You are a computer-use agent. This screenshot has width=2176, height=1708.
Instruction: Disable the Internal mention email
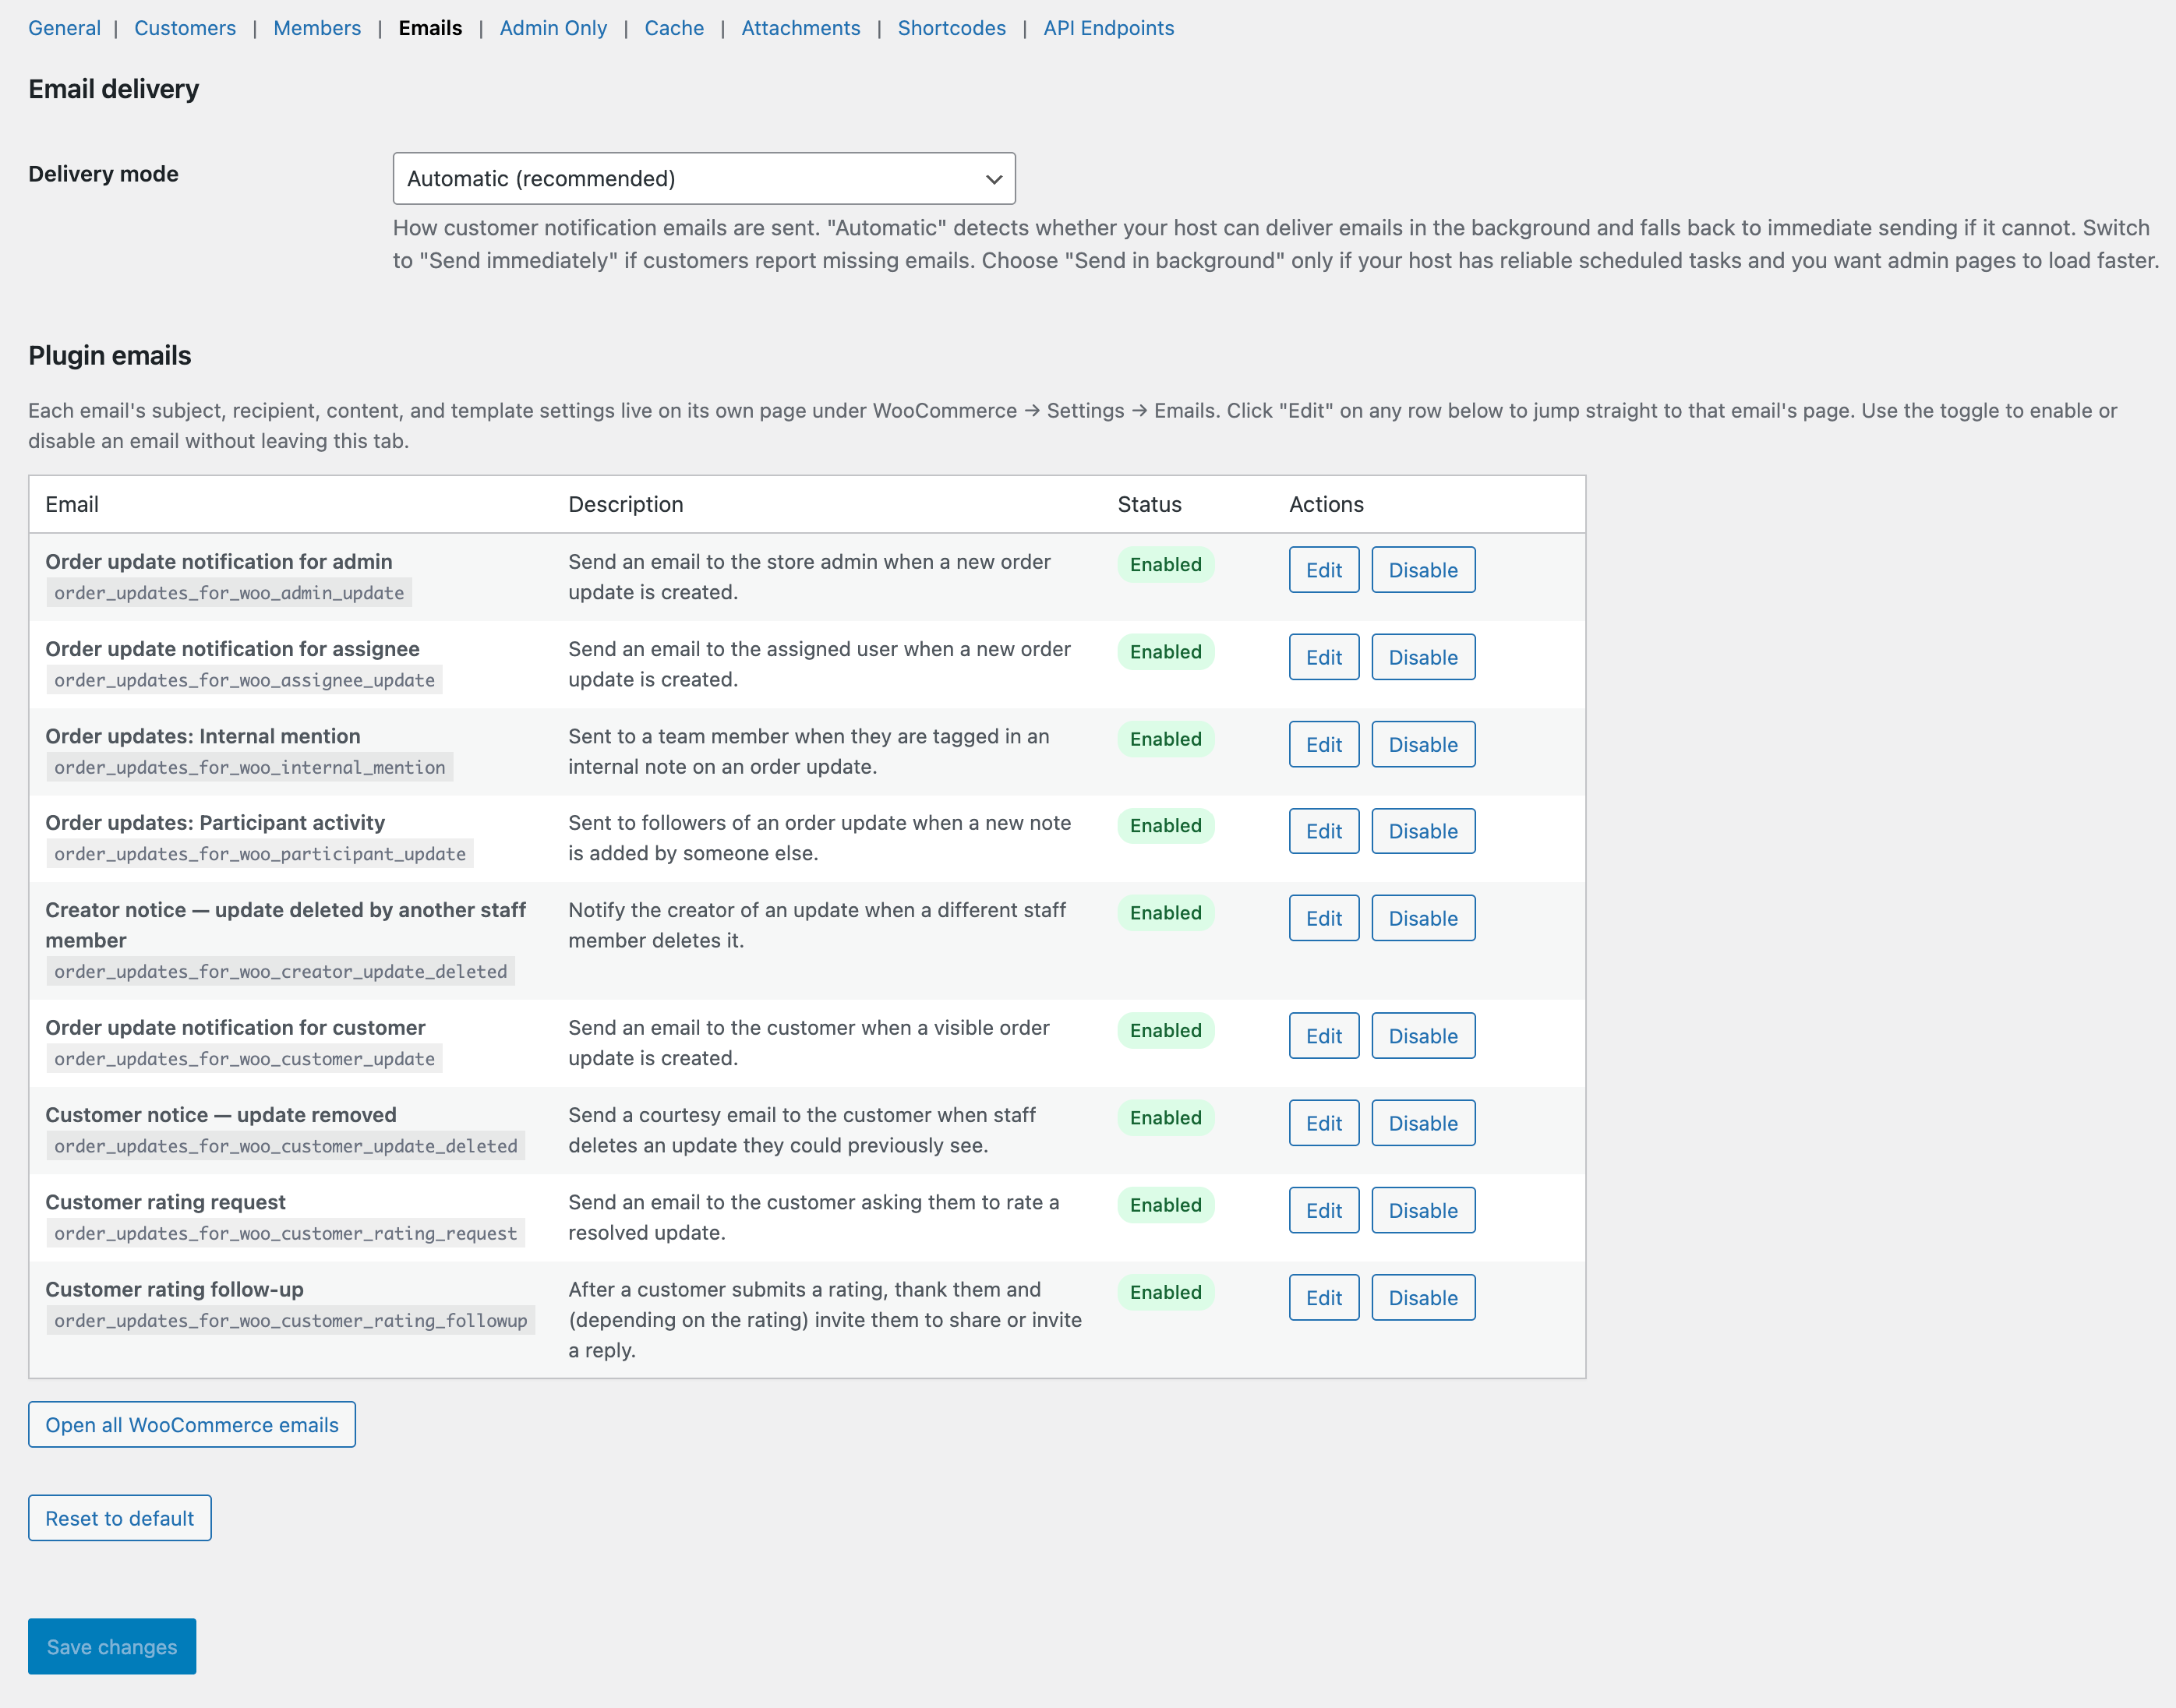1423,744
